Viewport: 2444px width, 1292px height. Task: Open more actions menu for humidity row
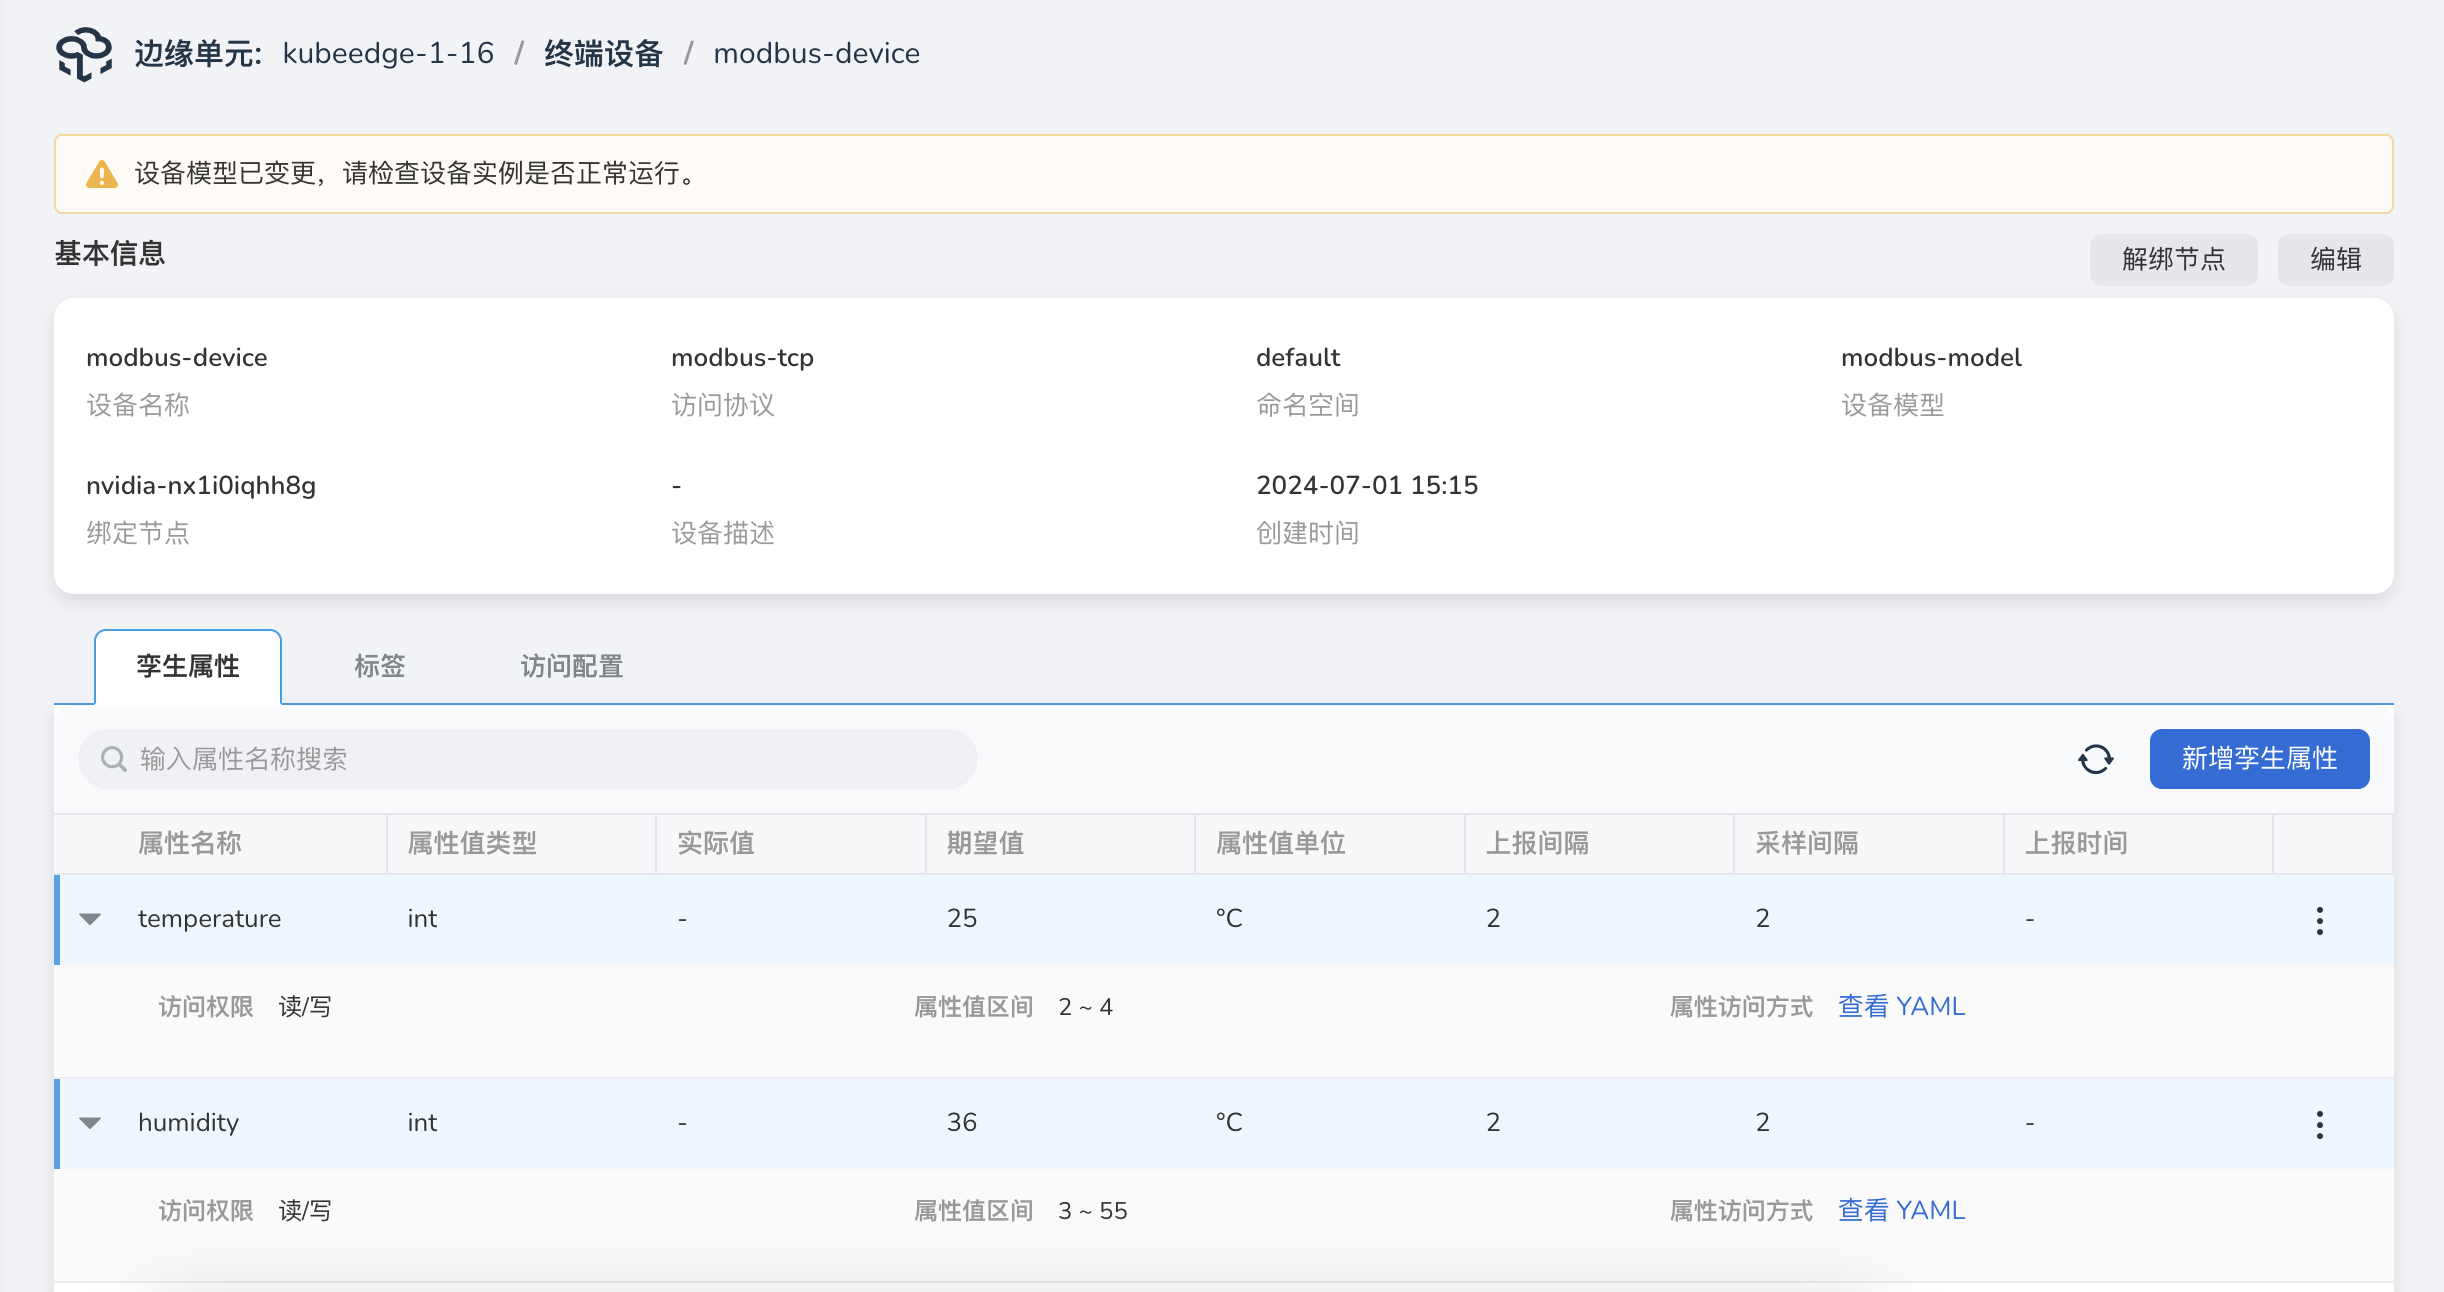pyautogui.click(x=2319, y=1124)
